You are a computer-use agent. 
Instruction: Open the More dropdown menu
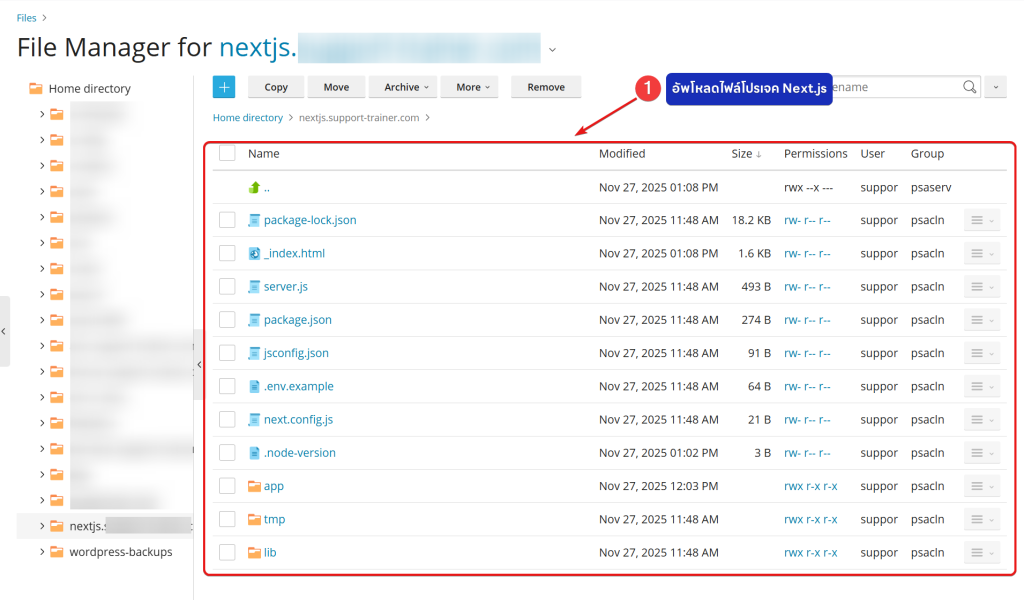pos(473,87)
